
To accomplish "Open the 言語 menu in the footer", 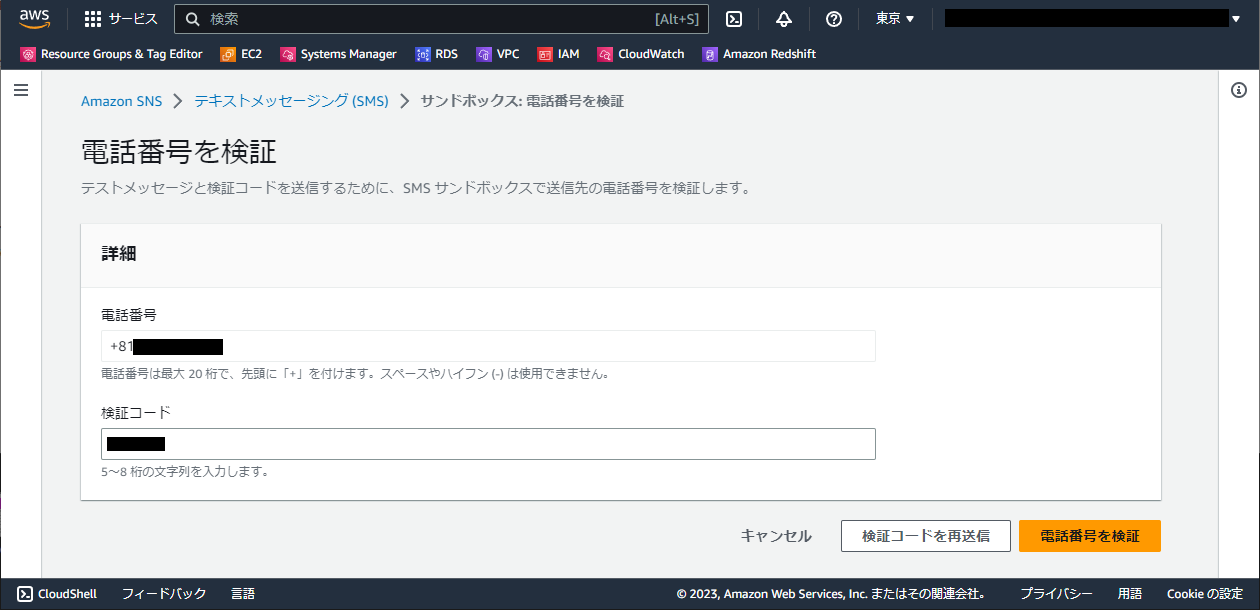I will point(243,593).
